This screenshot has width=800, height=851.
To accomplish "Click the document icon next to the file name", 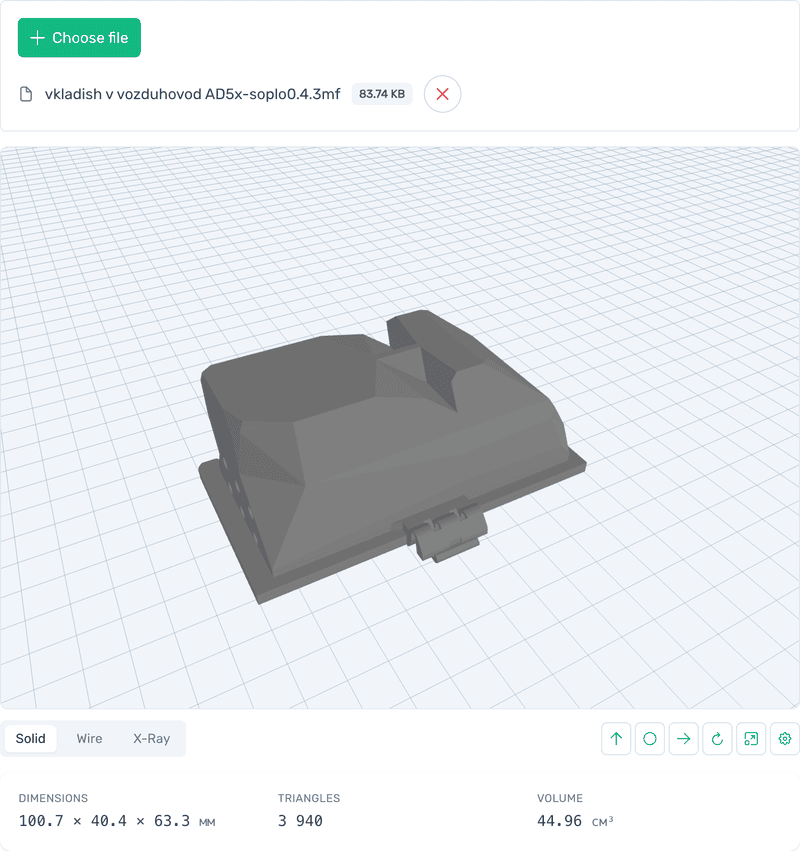I will point(26,94).
